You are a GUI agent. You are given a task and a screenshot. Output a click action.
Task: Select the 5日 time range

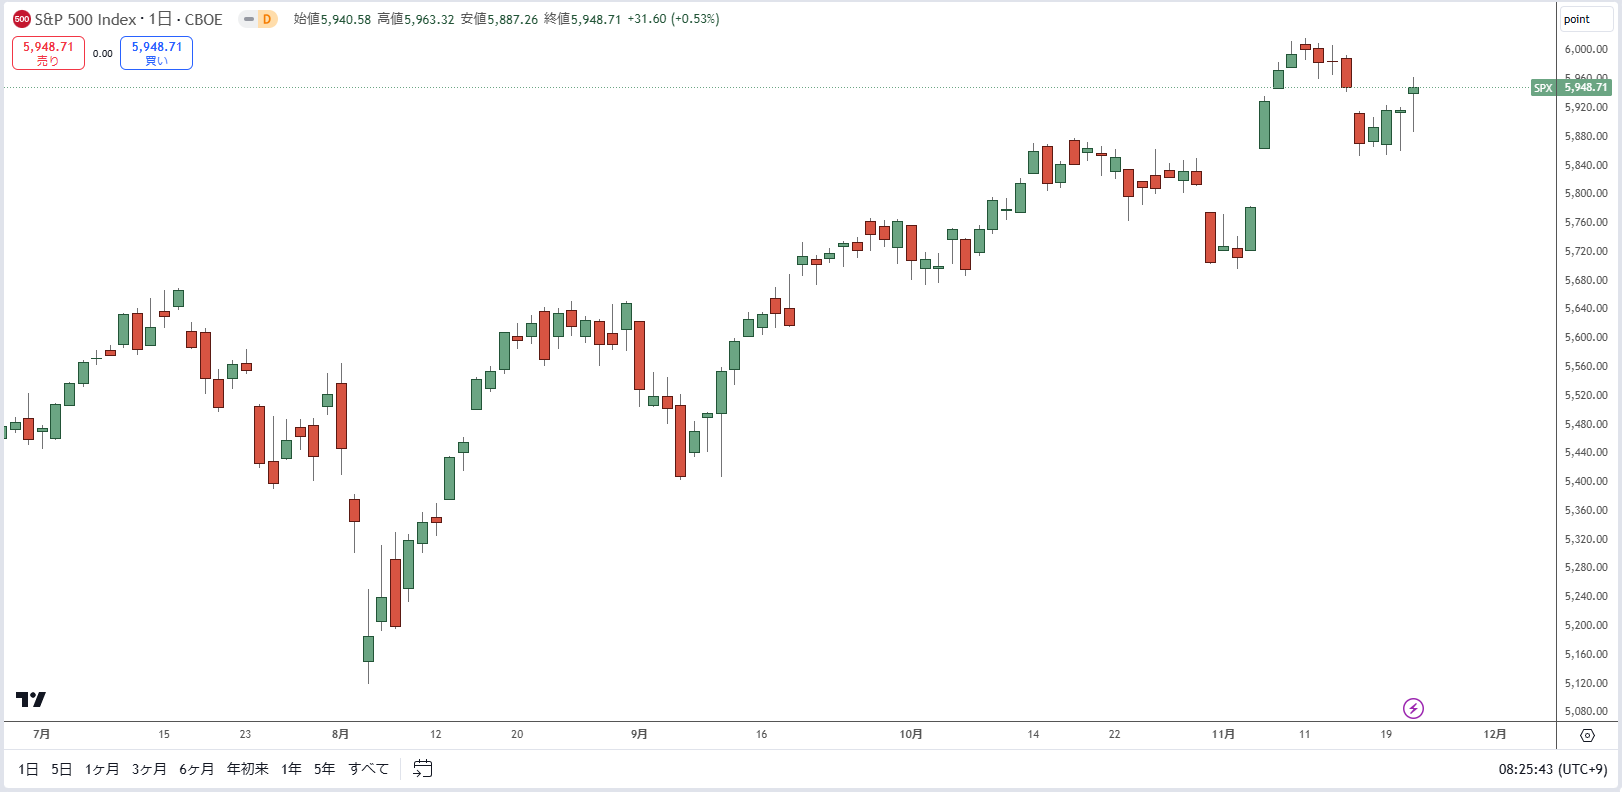tap(62, 769)
